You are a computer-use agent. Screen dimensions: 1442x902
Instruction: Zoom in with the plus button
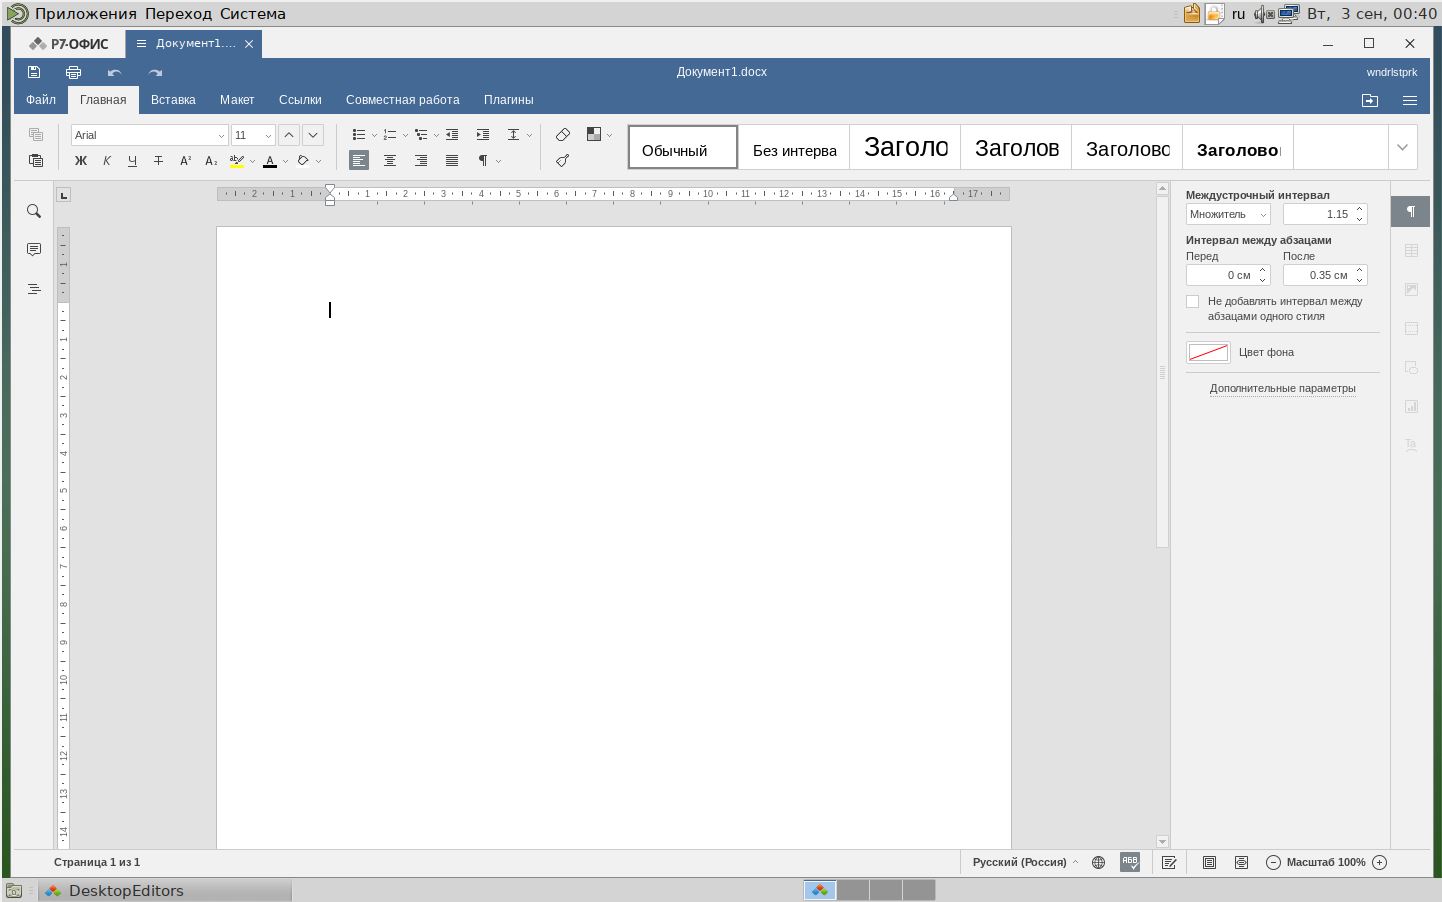click(1380, 862)
